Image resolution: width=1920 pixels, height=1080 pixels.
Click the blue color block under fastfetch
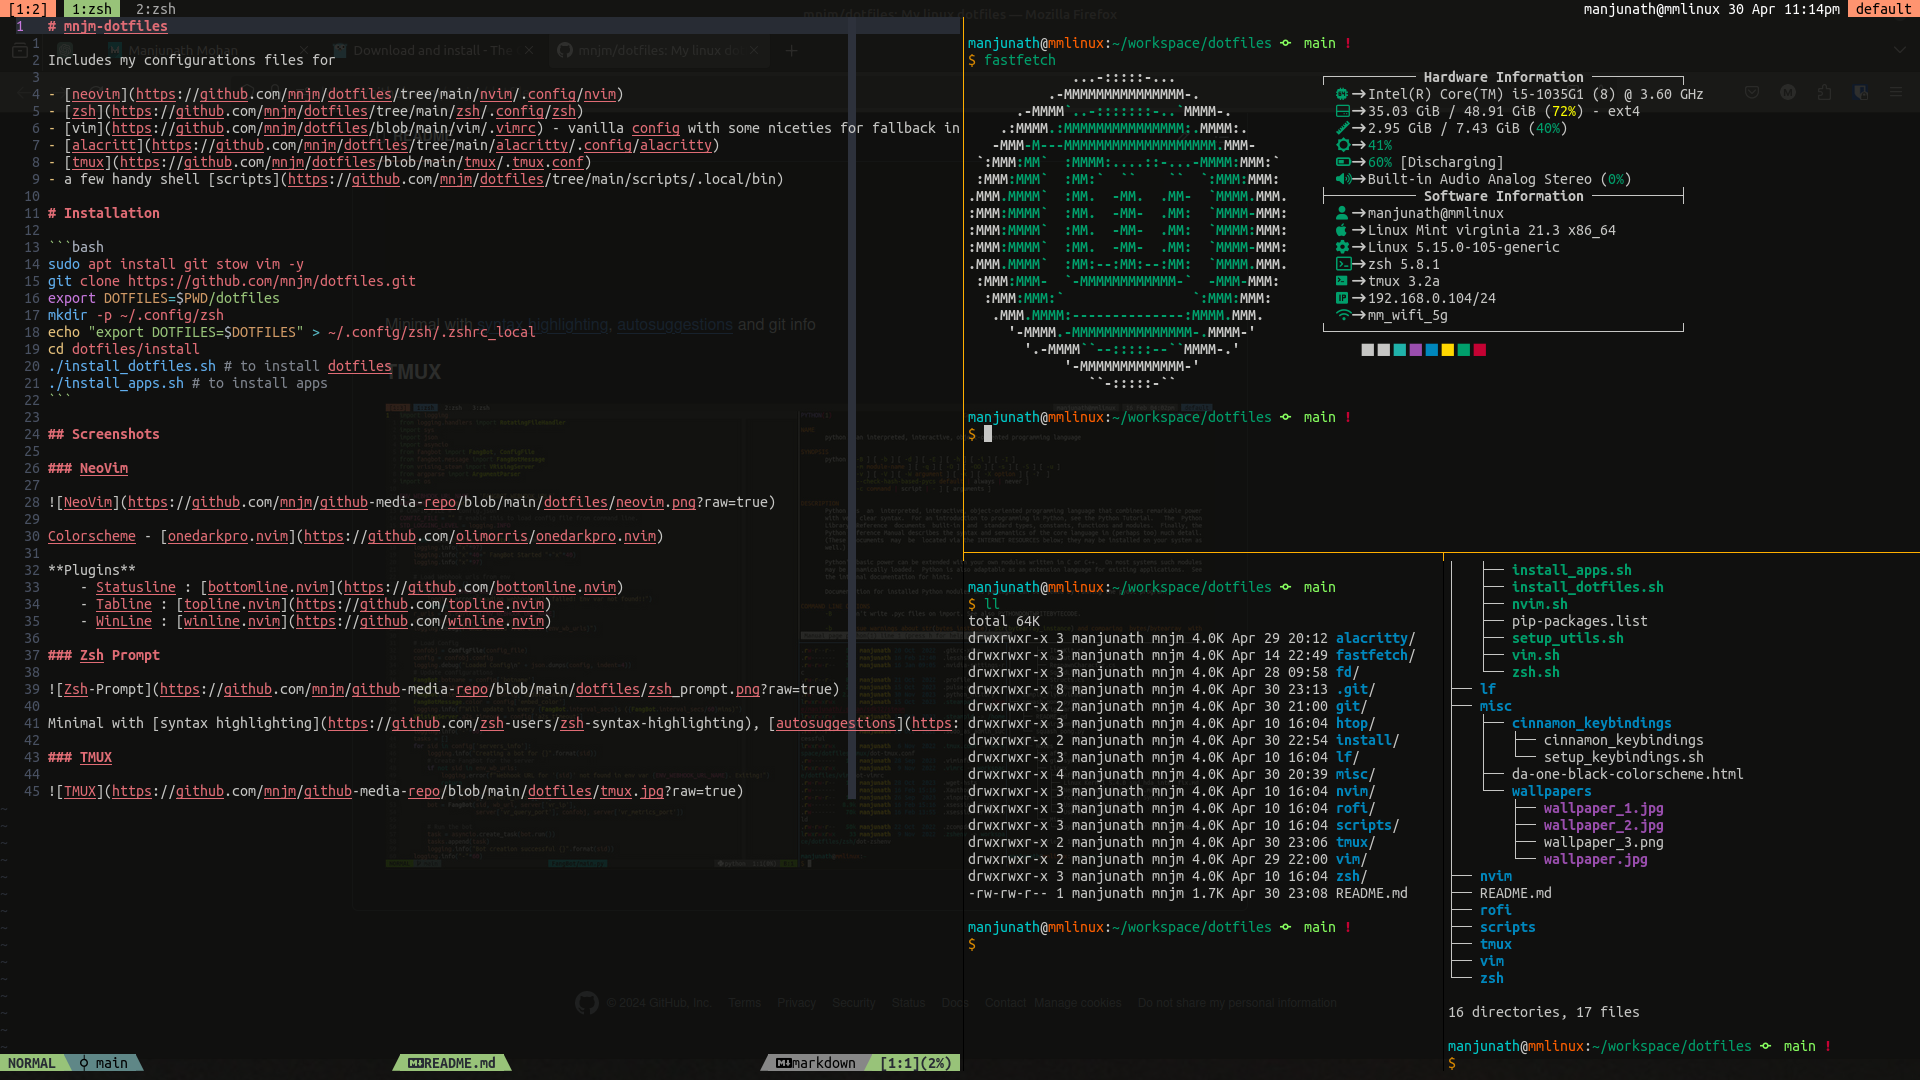click(x=1432, y=350)
